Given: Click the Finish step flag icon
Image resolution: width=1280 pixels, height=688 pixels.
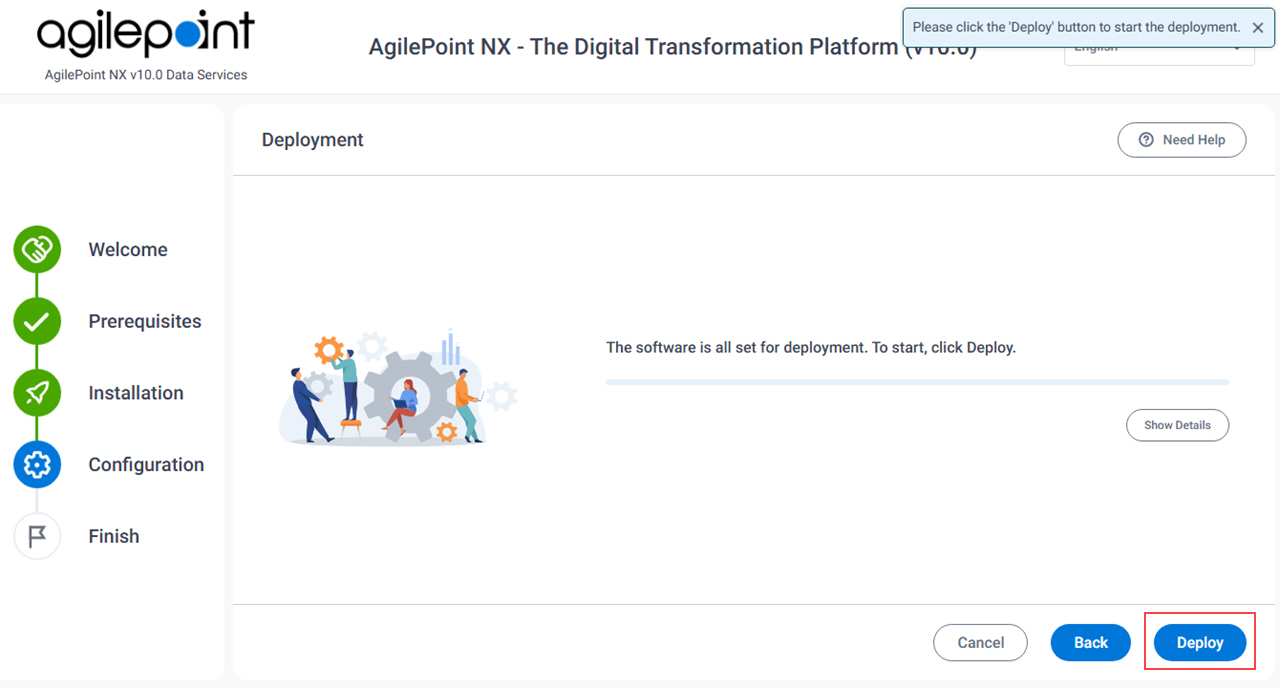Looking at the screenshot, I should pyautogui.click(x=37, y=537).
